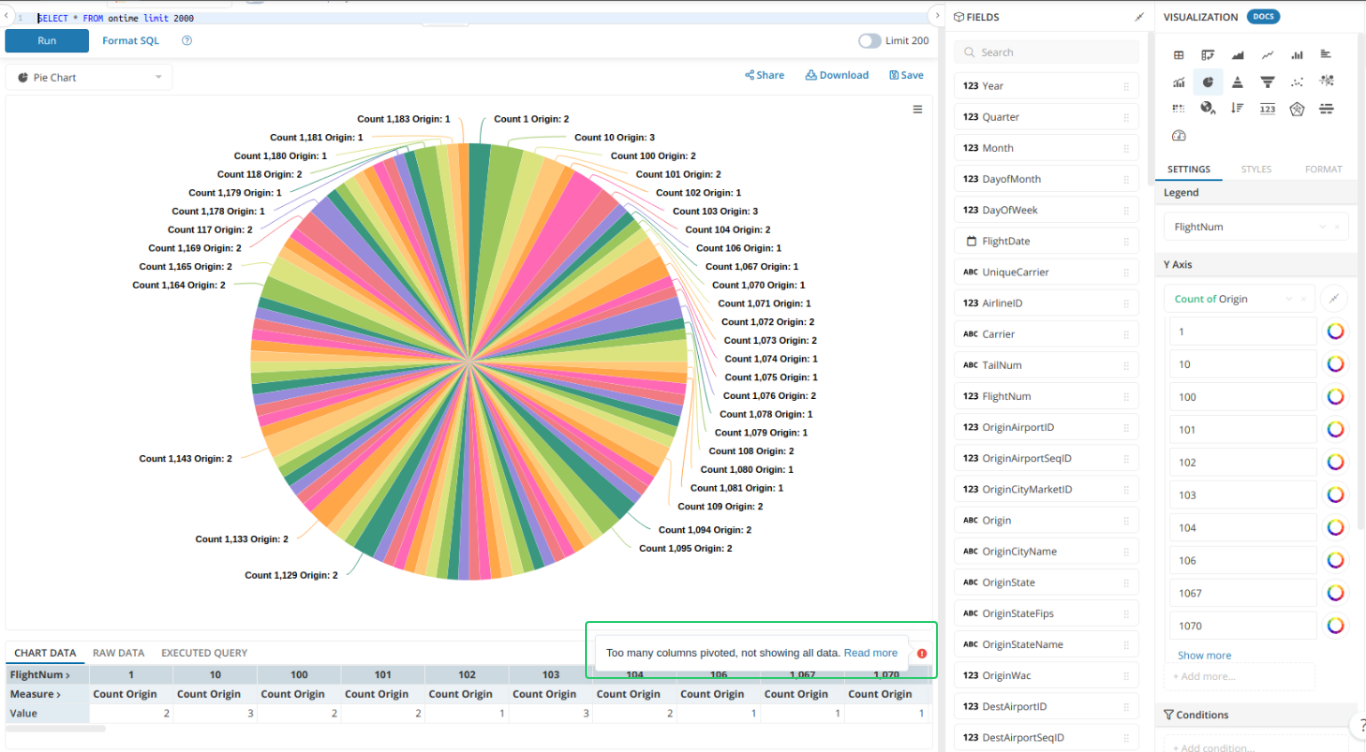Open the Count of Origin Y Axis dropdown
The image size is (1366, 752).
tap(1240, 299)
